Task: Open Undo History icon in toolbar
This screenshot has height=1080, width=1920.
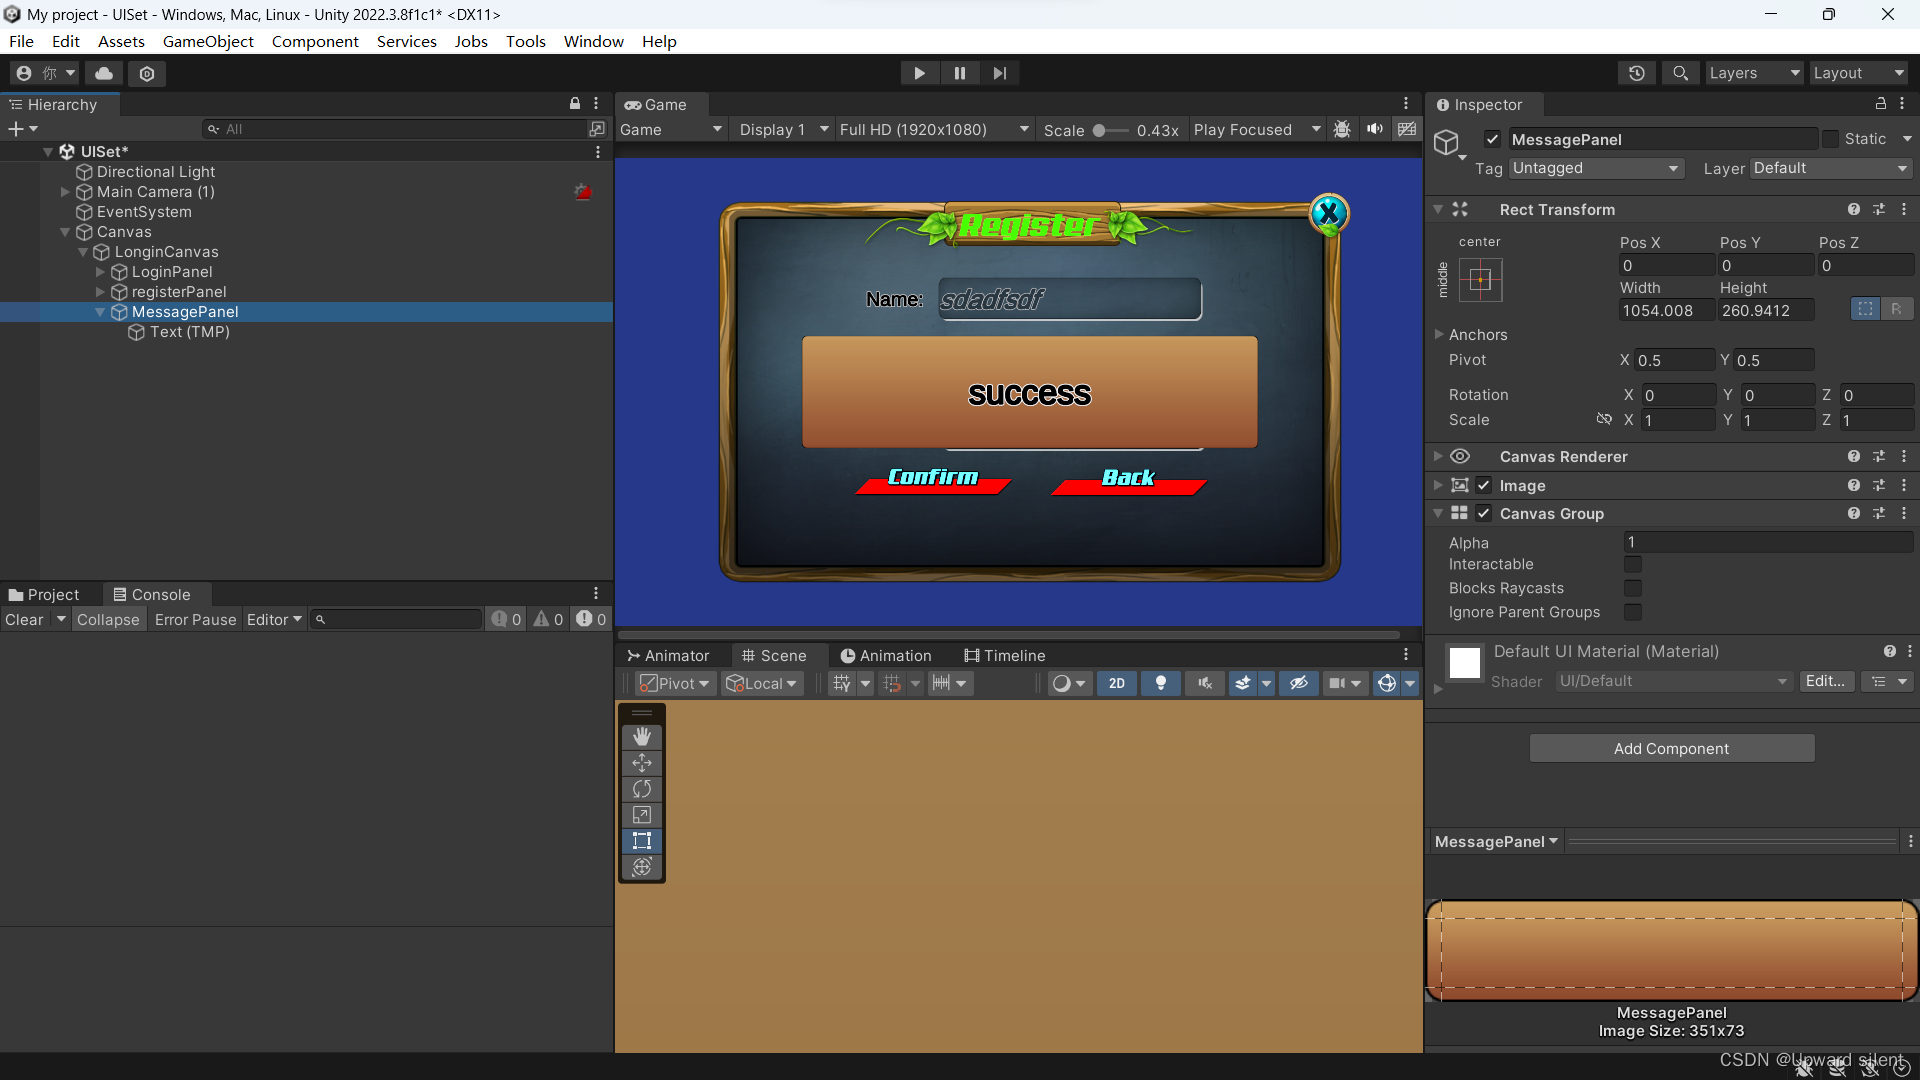Action: click(x=1637, y=73)
